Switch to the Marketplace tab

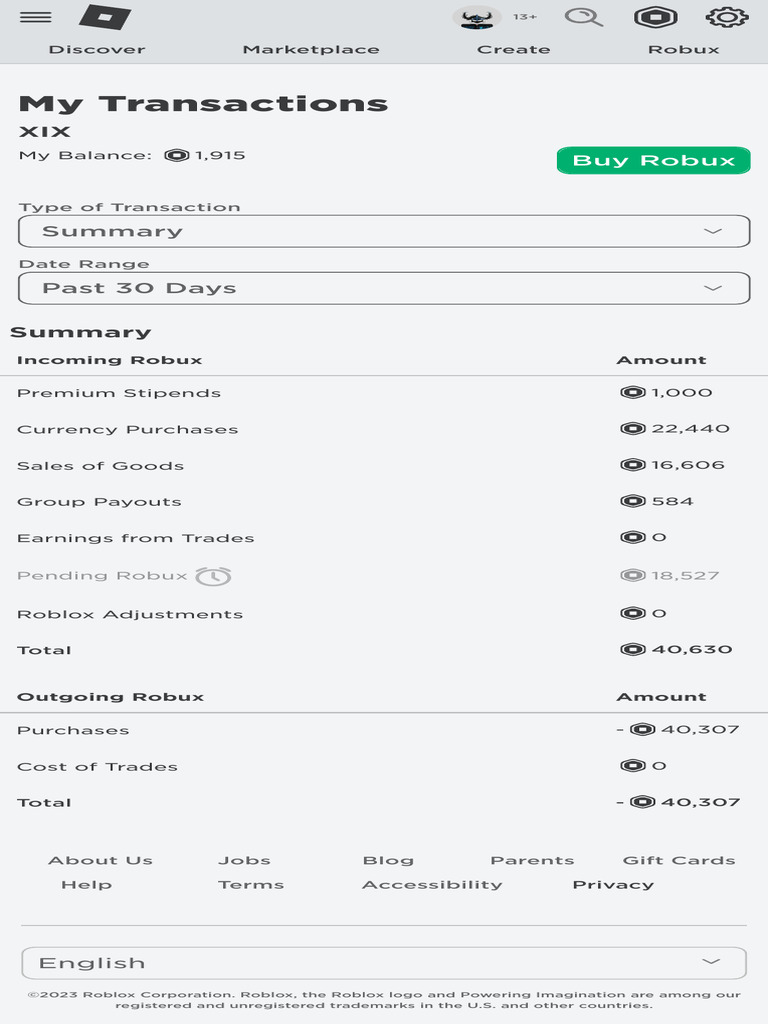(x=311, y=49)
